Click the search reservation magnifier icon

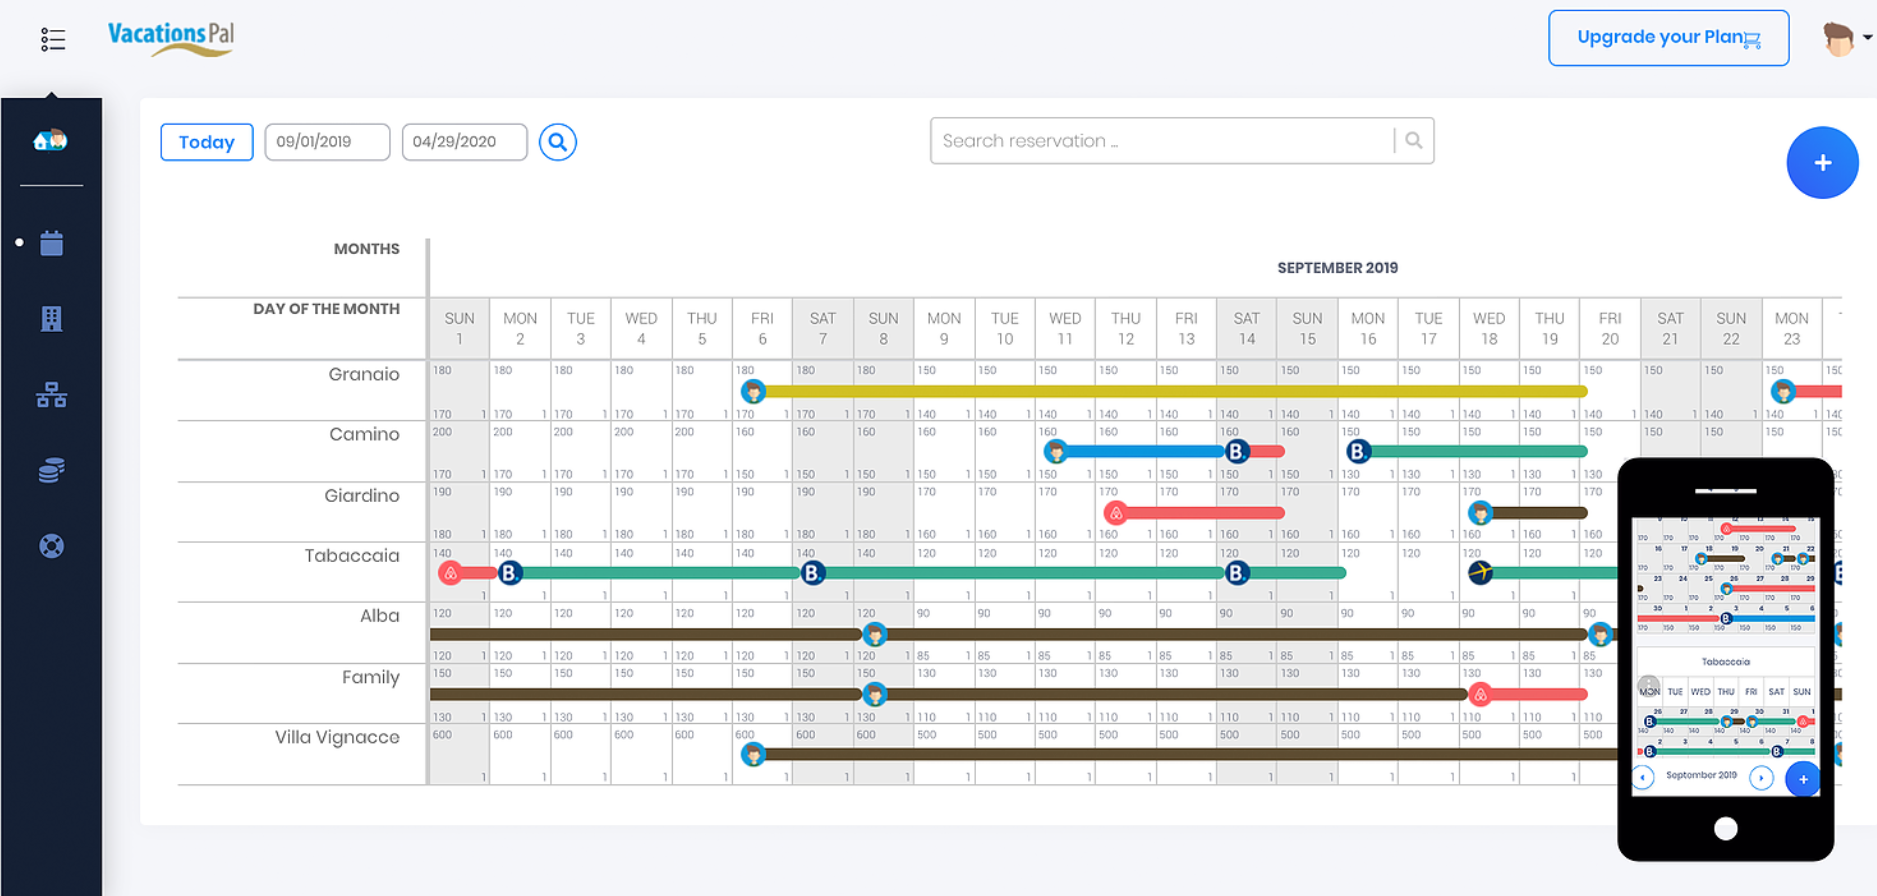pos(1413,141)
